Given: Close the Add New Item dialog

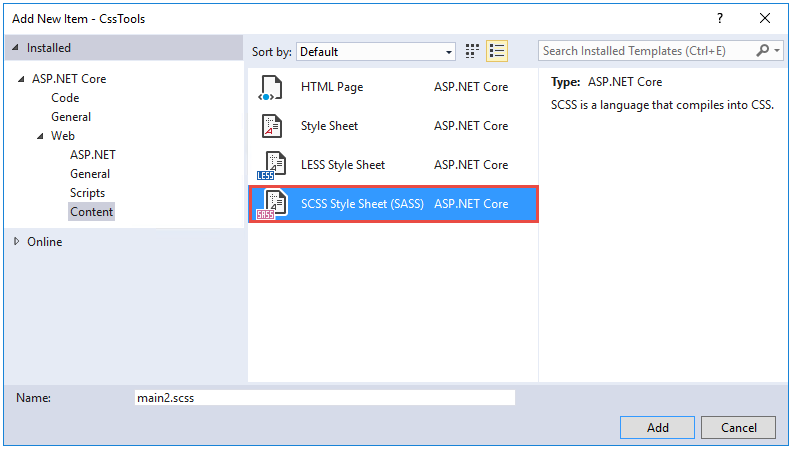Looking at the screenshot, I should 765,19.
